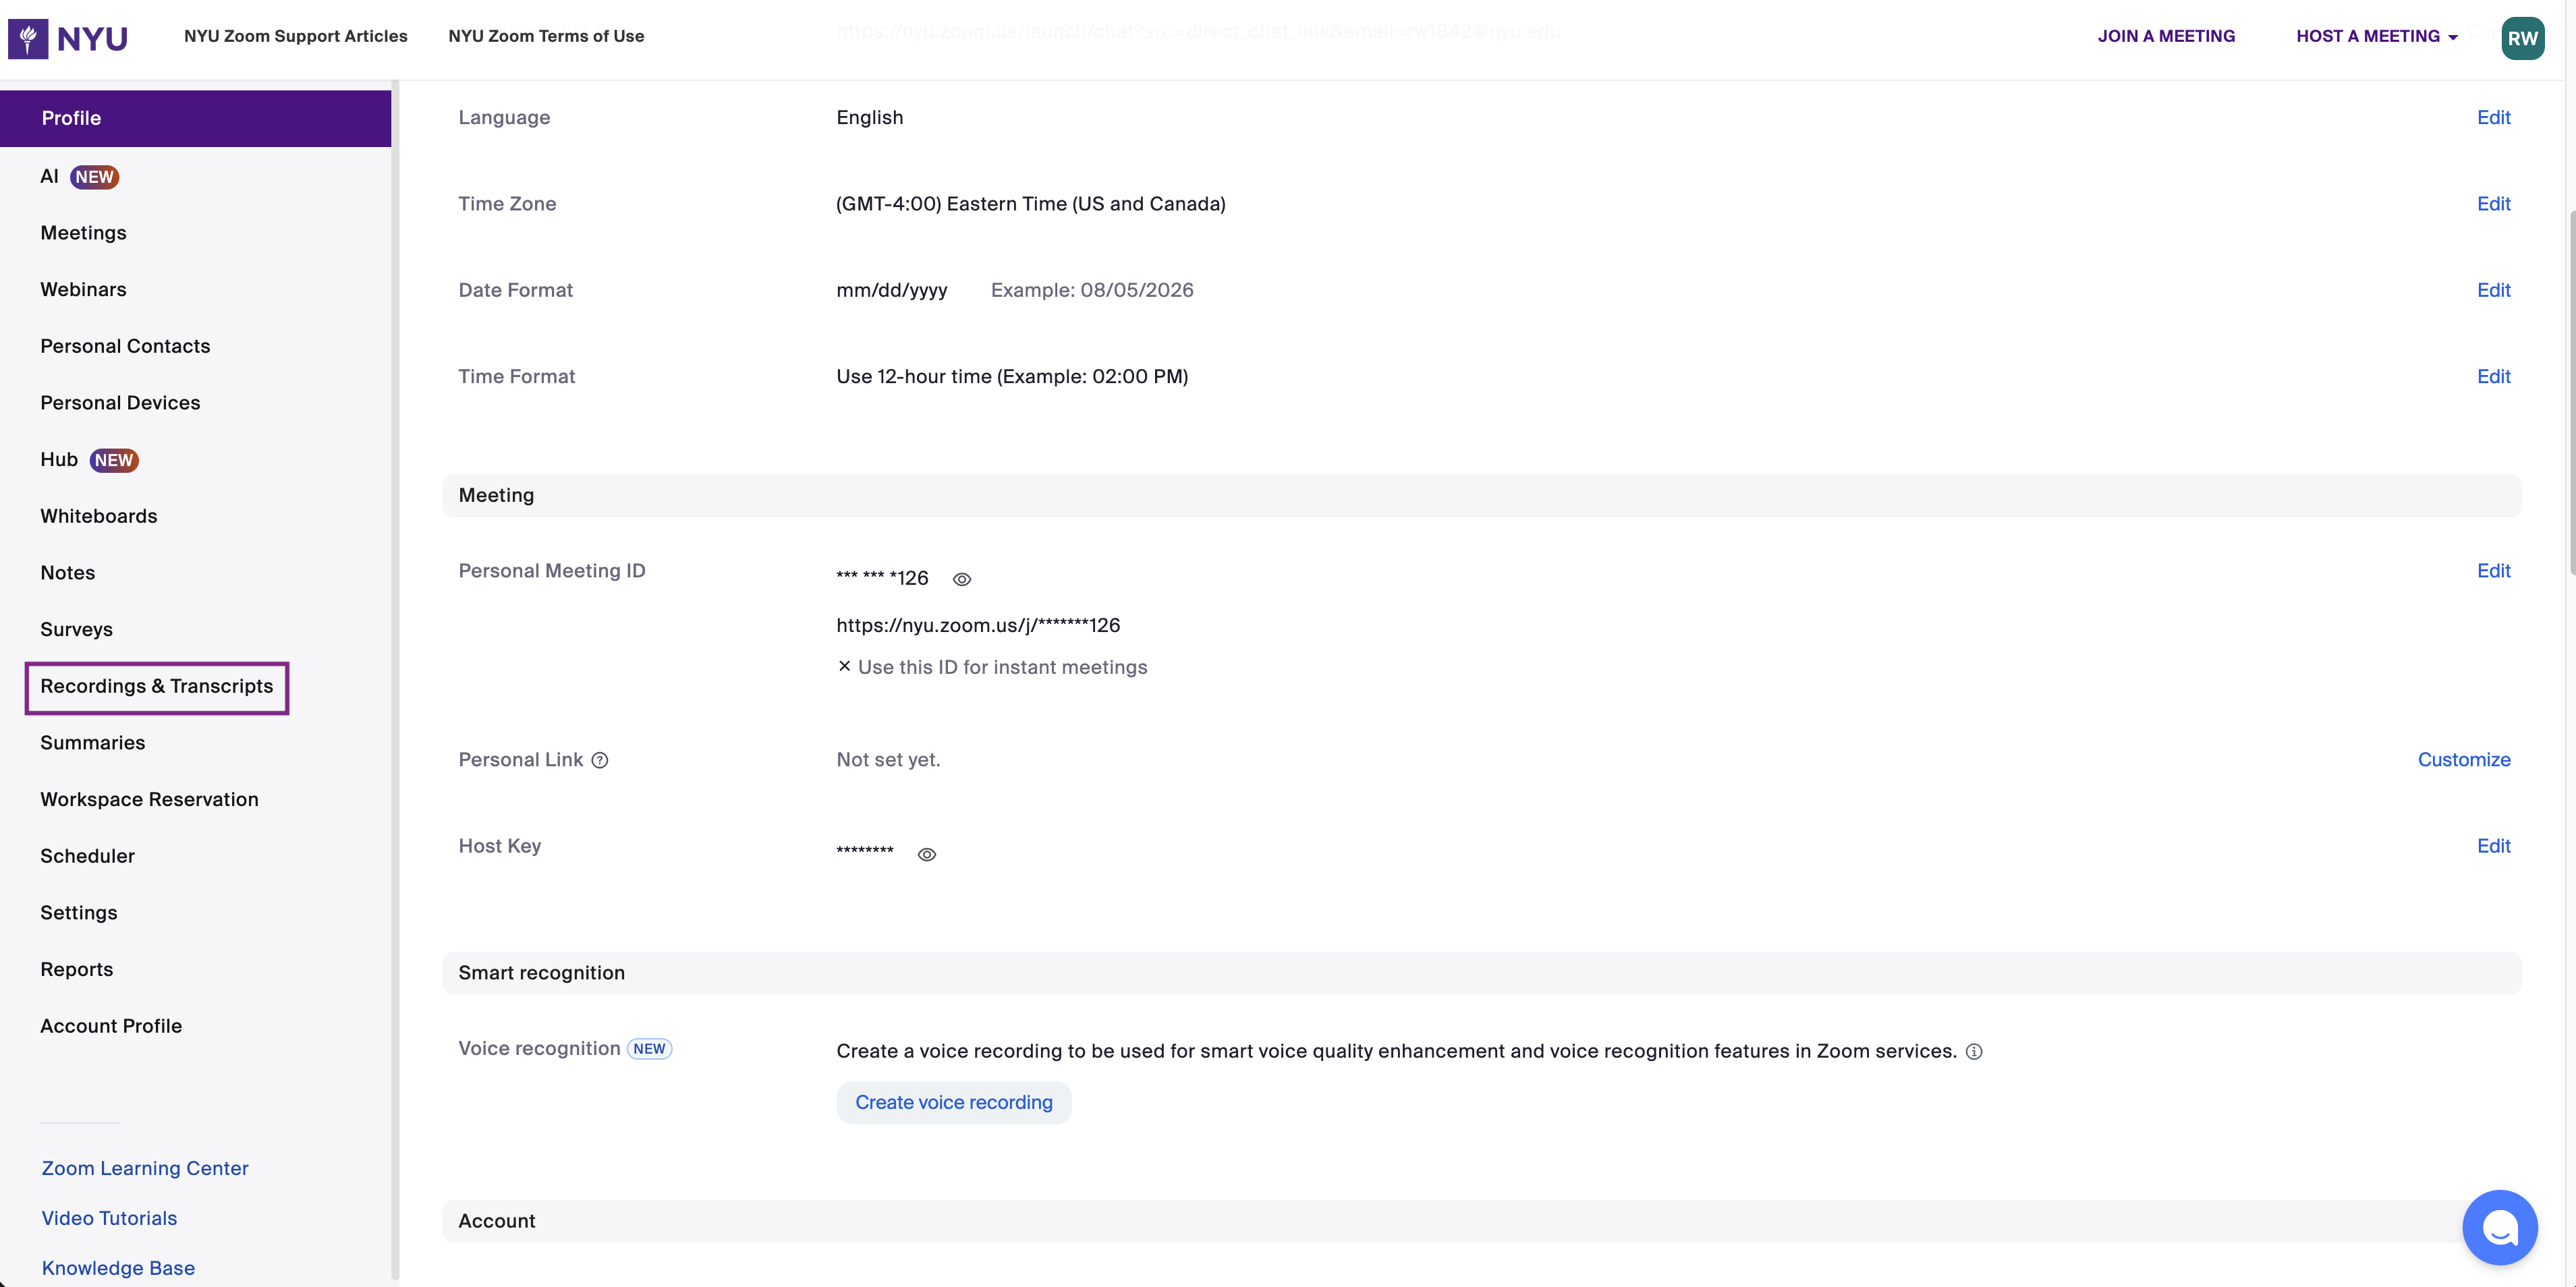Click Eastern Time zone value text

coord(1030,204)
